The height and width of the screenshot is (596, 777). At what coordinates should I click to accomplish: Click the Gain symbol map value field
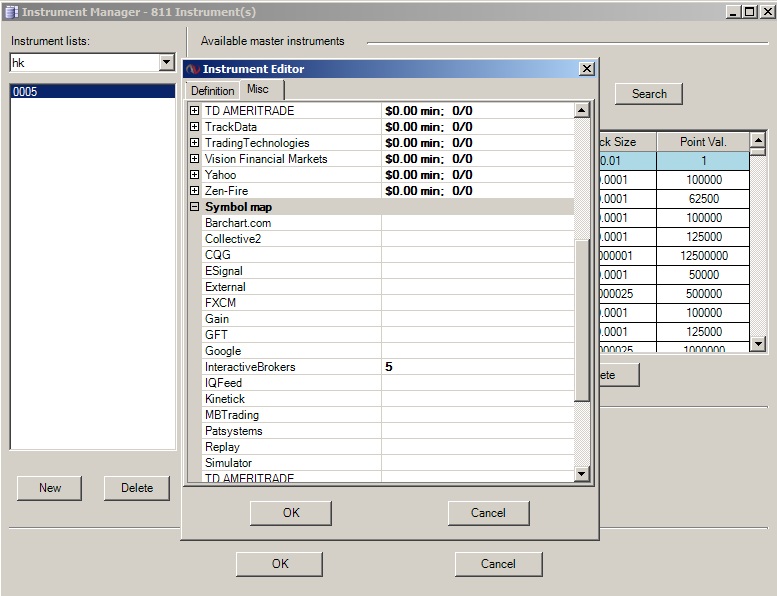(478, 319)
